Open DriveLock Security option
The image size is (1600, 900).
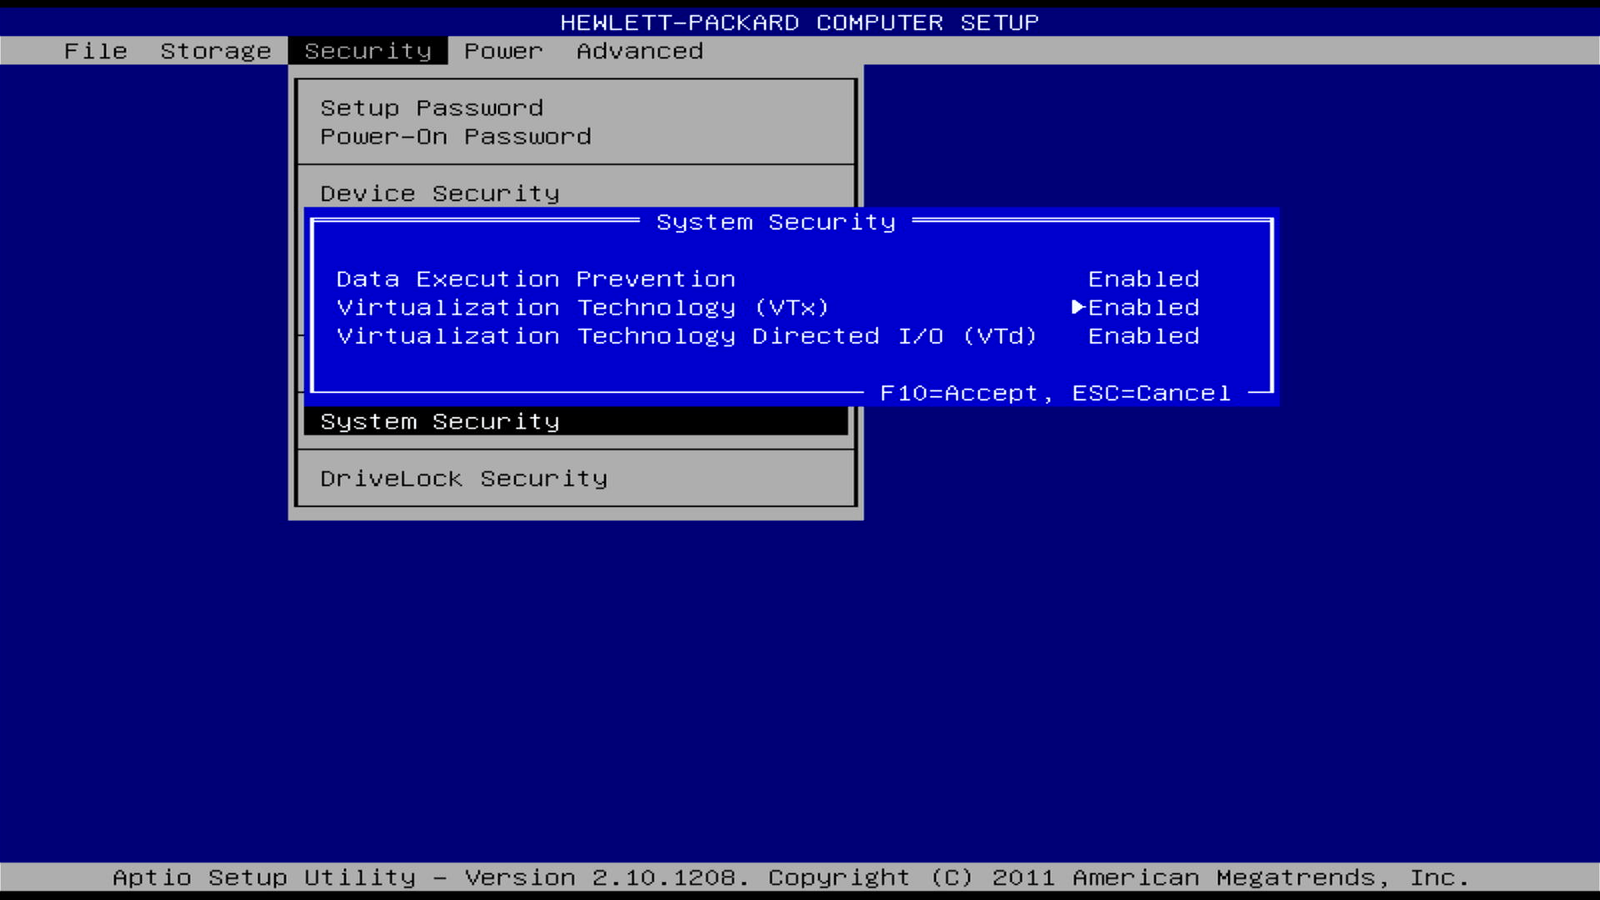pos(463,479)
